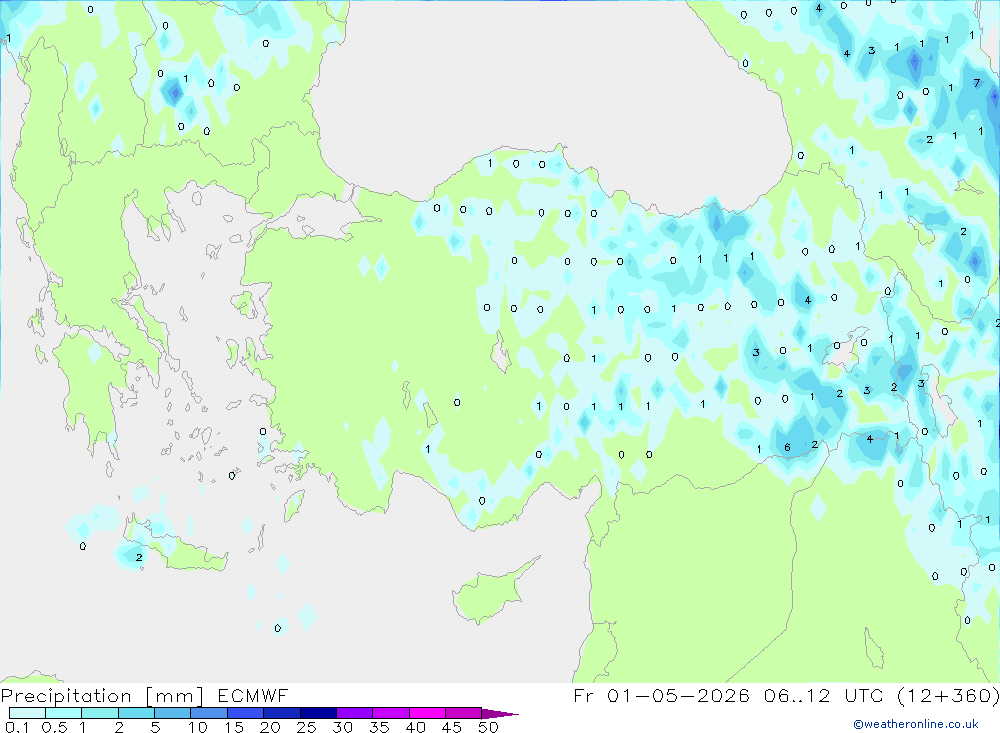Click the precipitation value '7' on the map
The width and height of the screenshot is (1000, 733).
tap(976, 83)
